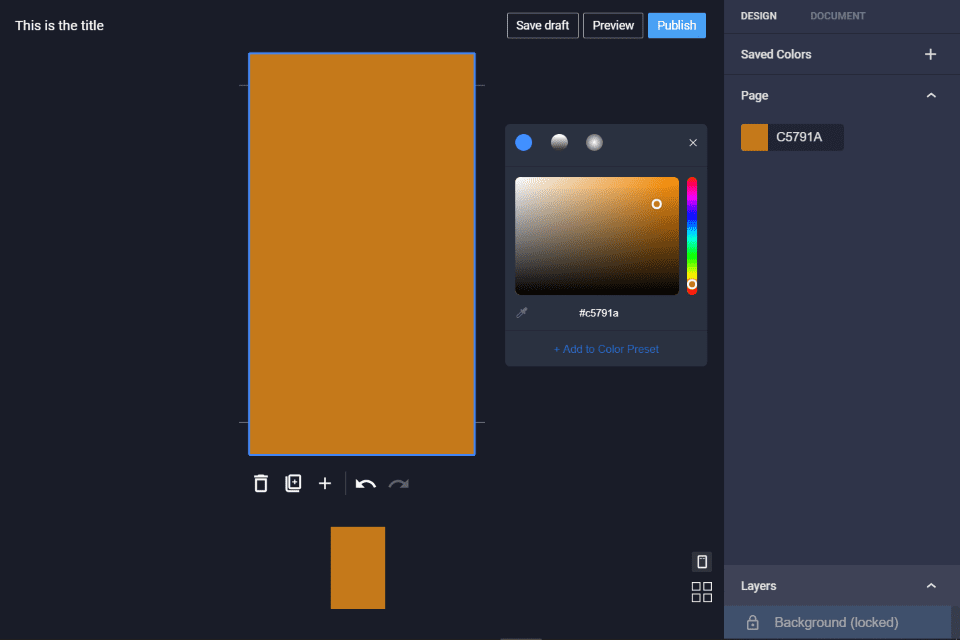960x640 pixels.
Task: Select the orange page thumbnail below canvas
Action: pos(358,567)
